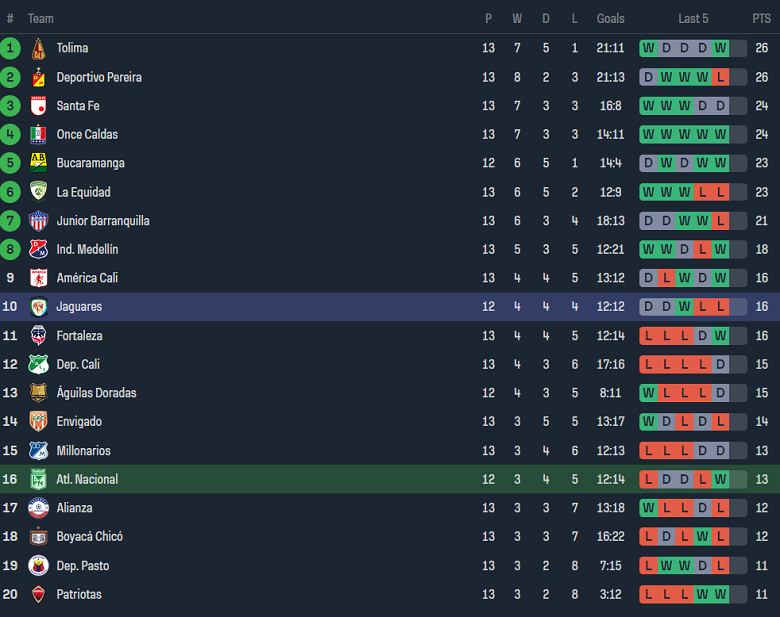Click the Deportivo Pereira team logo

coord(39,77)
